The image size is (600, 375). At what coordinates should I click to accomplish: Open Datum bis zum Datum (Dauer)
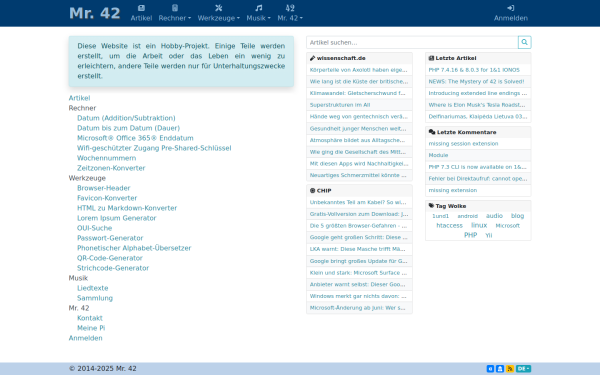pos(128,128)
